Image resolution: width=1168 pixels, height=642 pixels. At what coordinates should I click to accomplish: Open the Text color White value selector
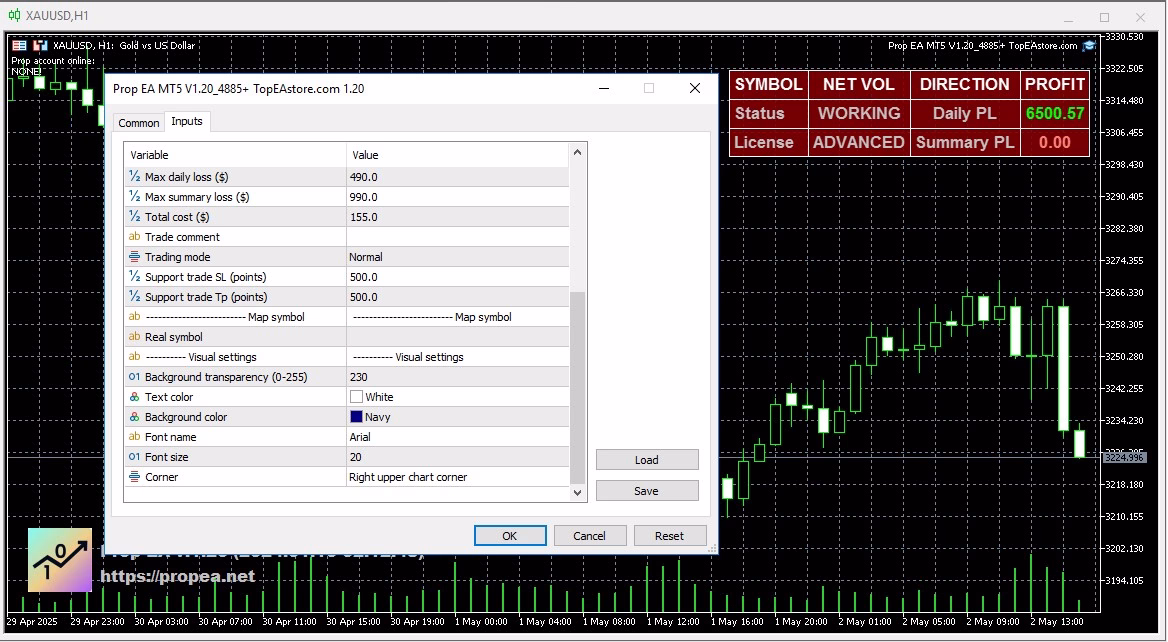(457, 397)
